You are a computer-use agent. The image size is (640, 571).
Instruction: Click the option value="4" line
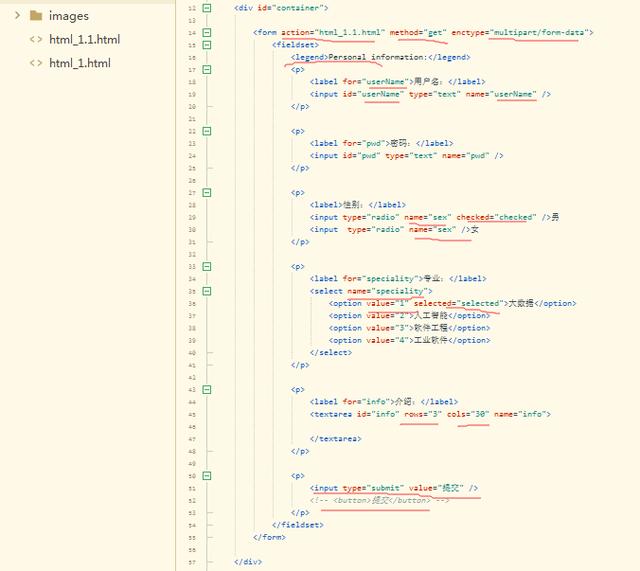tap(409, 340)
